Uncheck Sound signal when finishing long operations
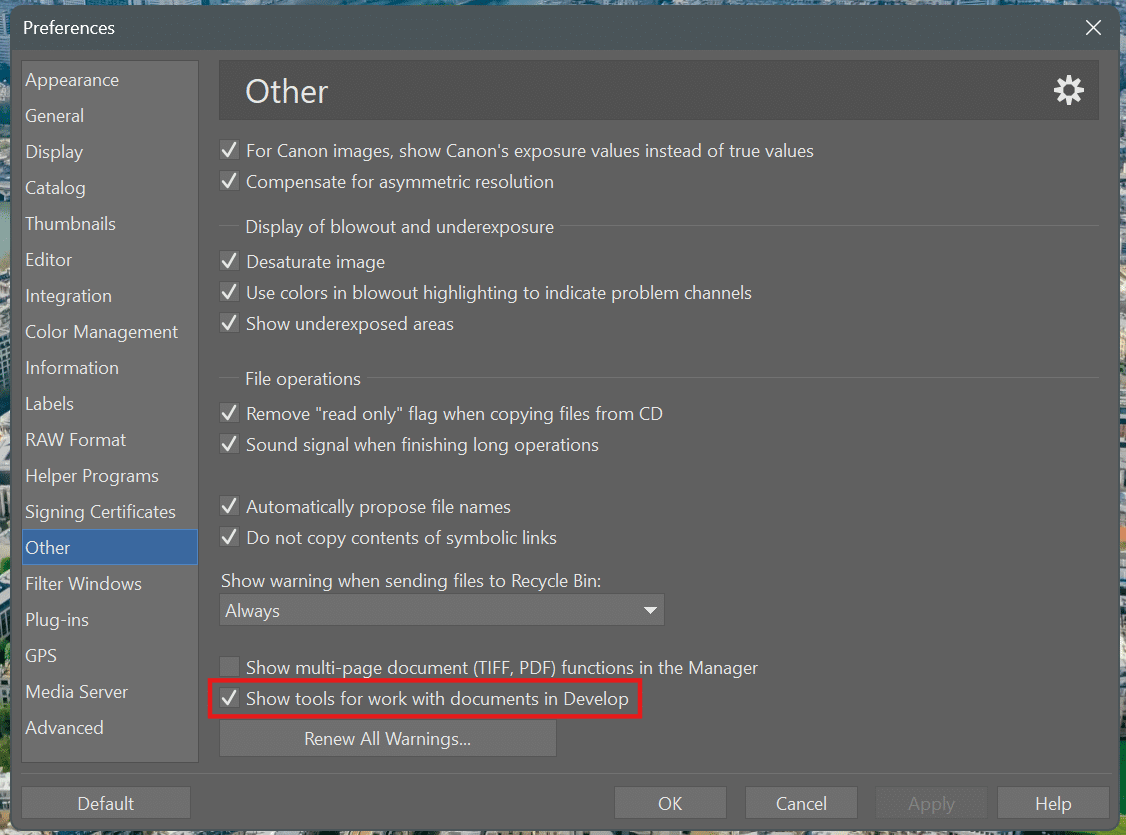The height and width of the screenshot is (835, 1126). tap(230, 445)
